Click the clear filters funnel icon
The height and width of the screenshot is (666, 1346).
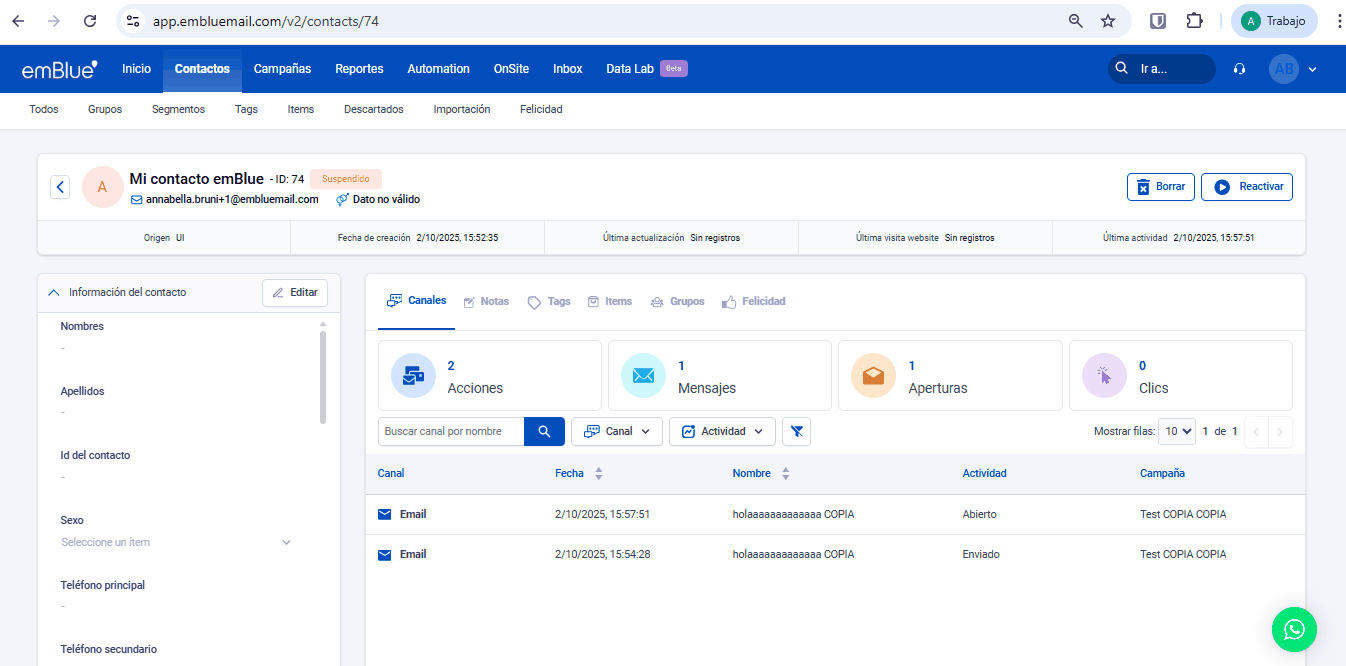tap(796, 431)
